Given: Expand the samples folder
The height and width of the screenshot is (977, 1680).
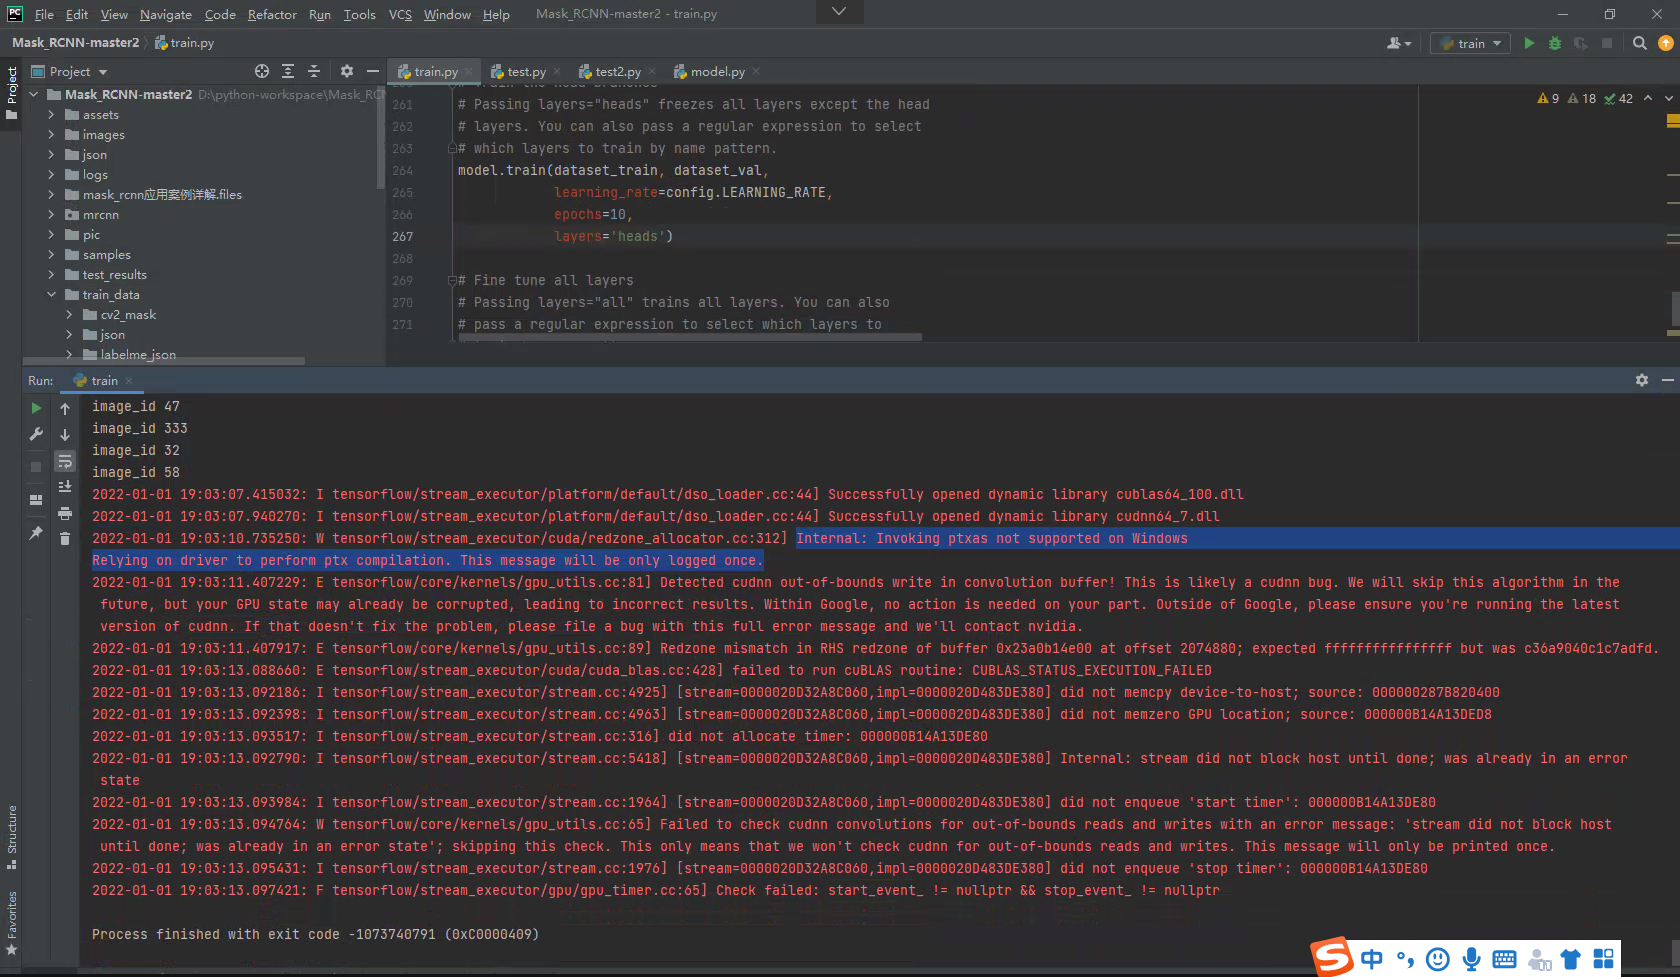Looking at the screenshot, I should point(51,254).
